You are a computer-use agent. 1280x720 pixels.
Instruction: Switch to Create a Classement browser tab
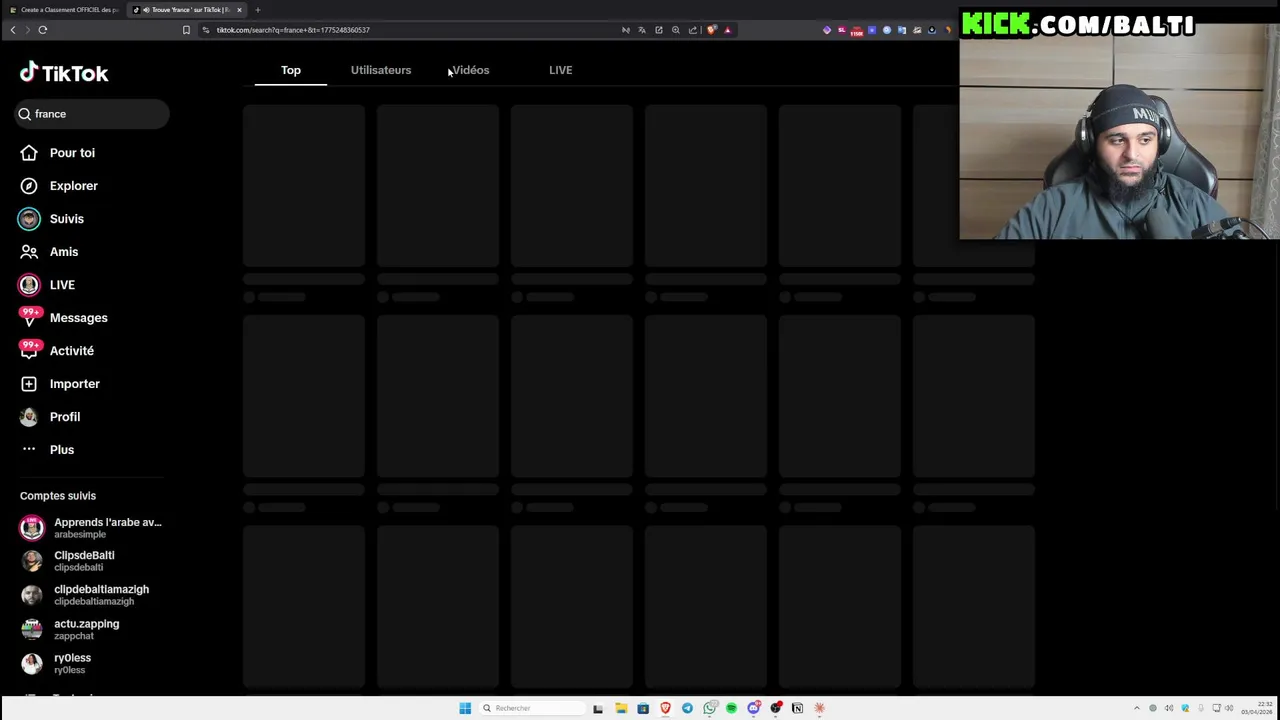pyautogui.click(x=64, y=10)
